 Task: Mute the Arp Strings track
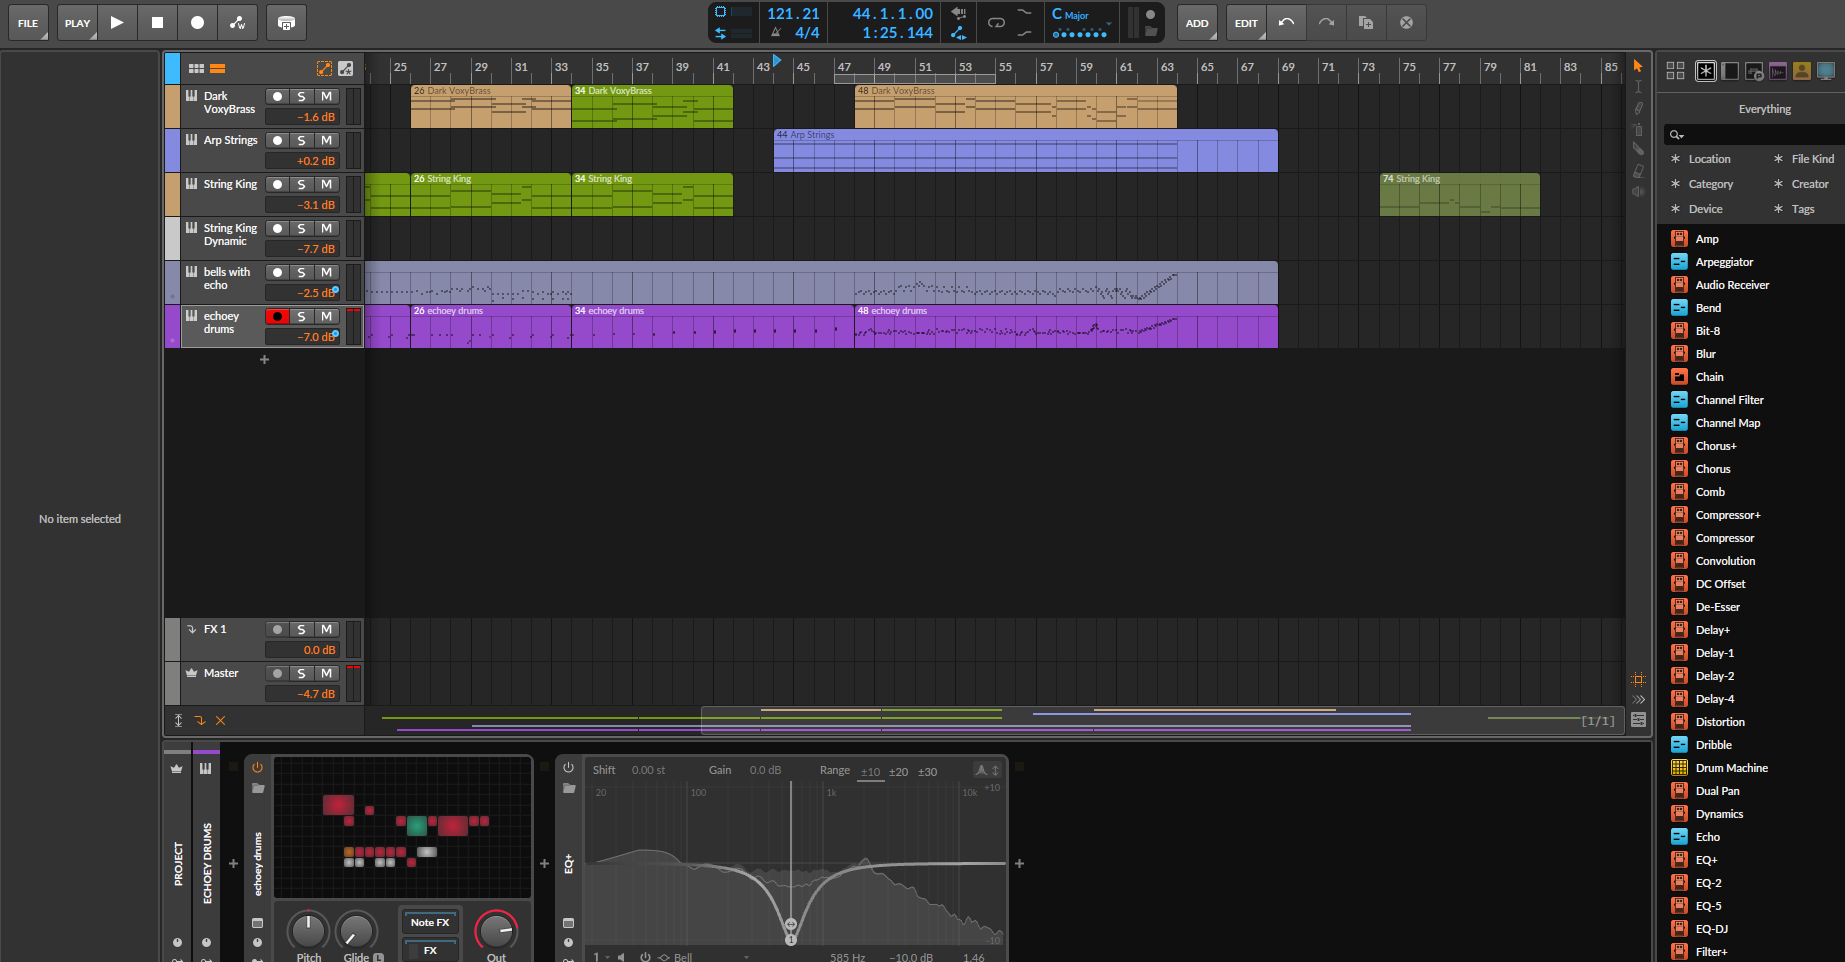pyautogui.click(x=326, y=141)
